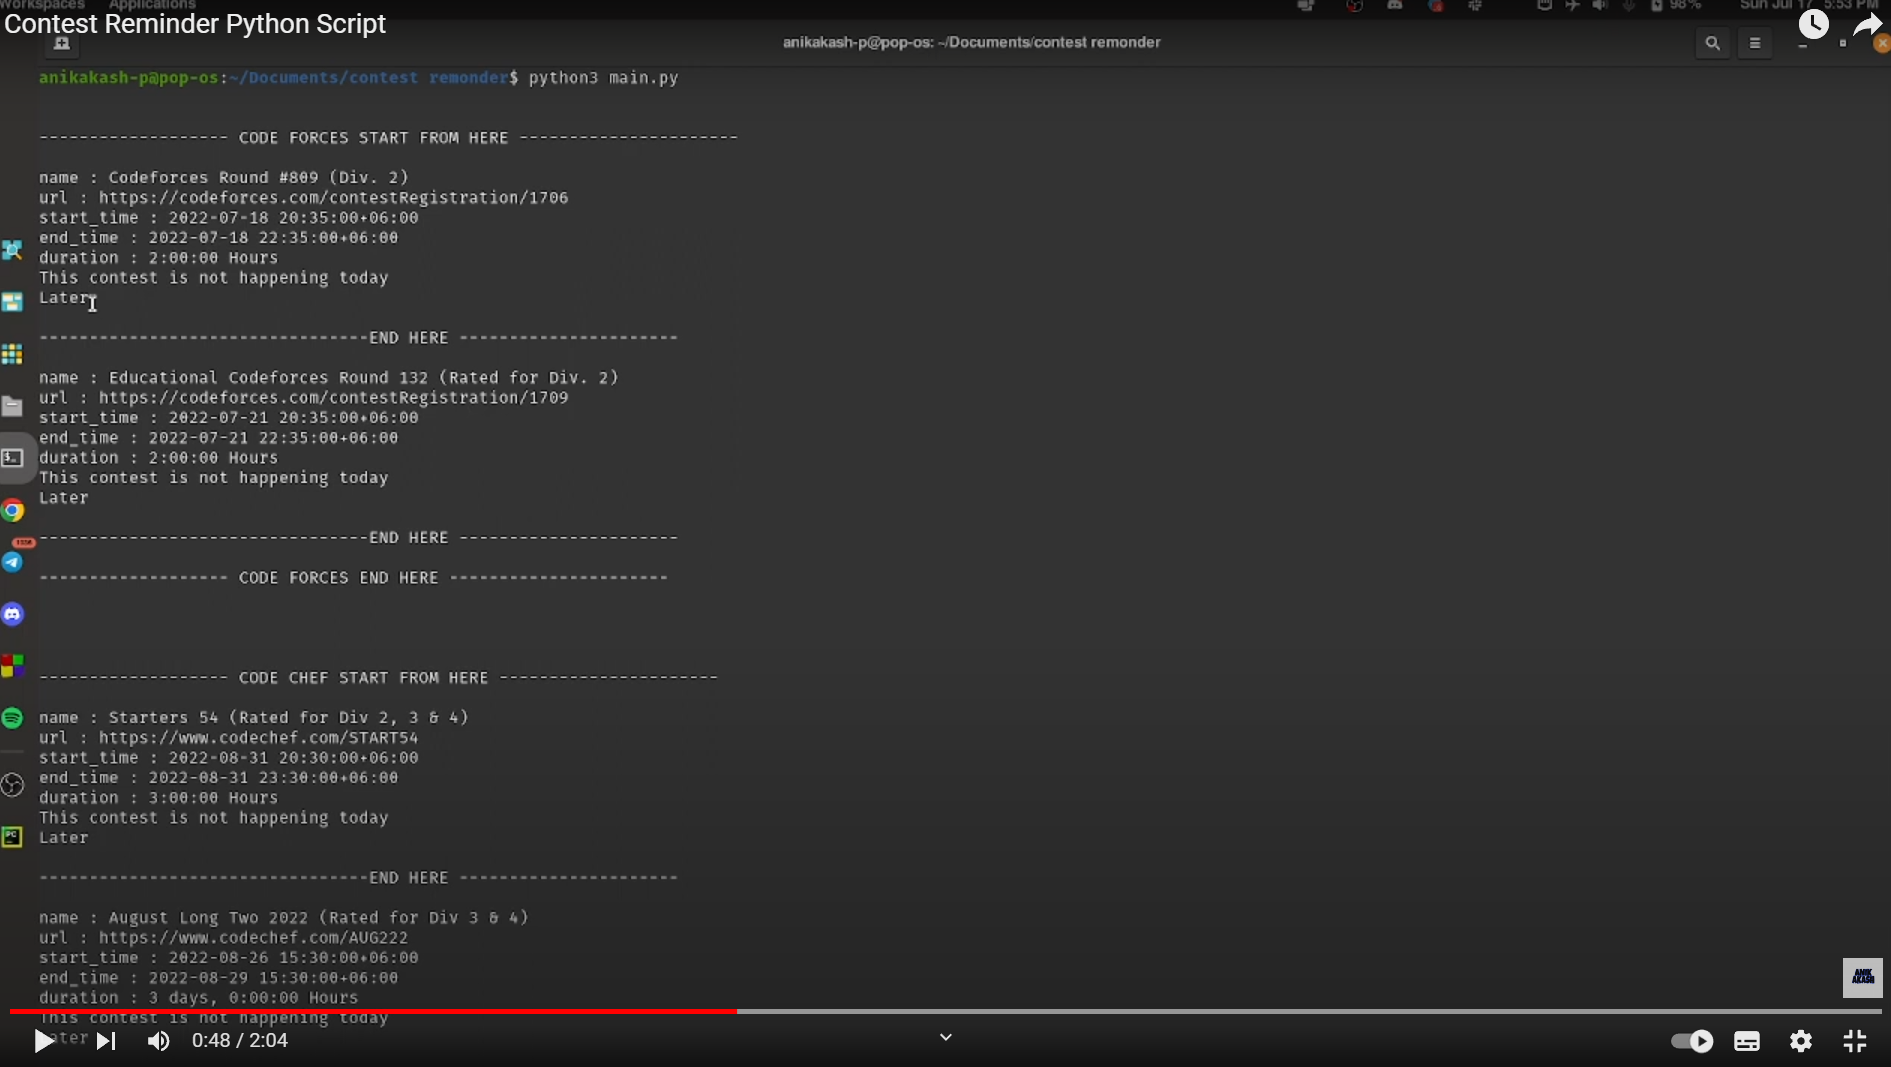Click the Codeforces contestRegistration/1706 URL
Screen dimensions: 1891x1067
[x=333, y=198]
